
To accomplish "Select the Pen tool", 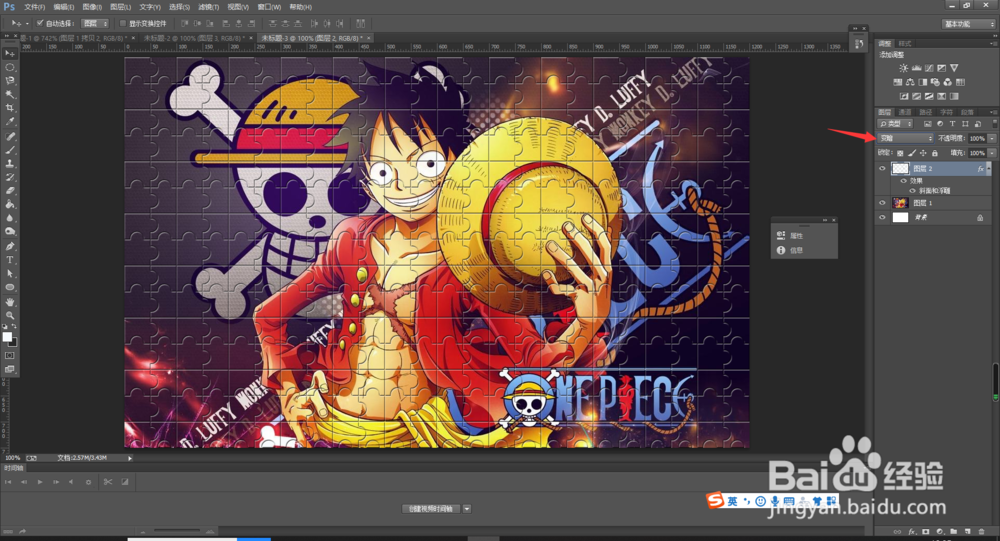I will click(10, 246).
